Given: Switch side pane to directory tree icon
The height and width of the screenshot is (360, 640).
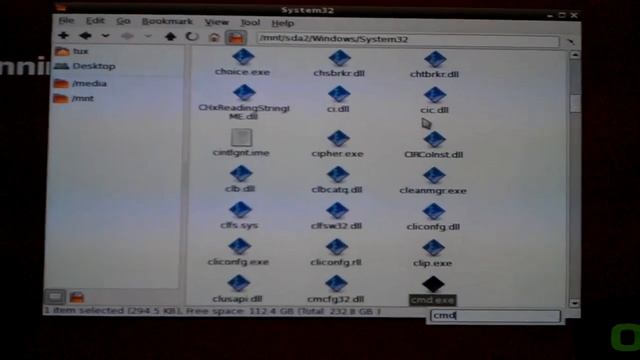Looking at the screenshot, I should [x=77, y=297].
